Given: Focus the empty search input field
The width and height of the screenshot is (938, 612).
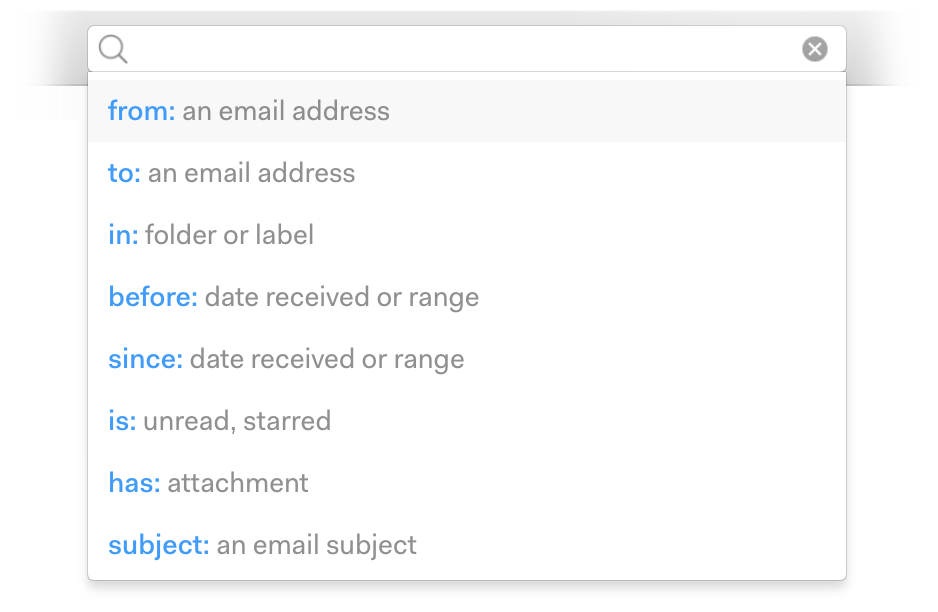Looking at the screenshot, I should 460,49.
